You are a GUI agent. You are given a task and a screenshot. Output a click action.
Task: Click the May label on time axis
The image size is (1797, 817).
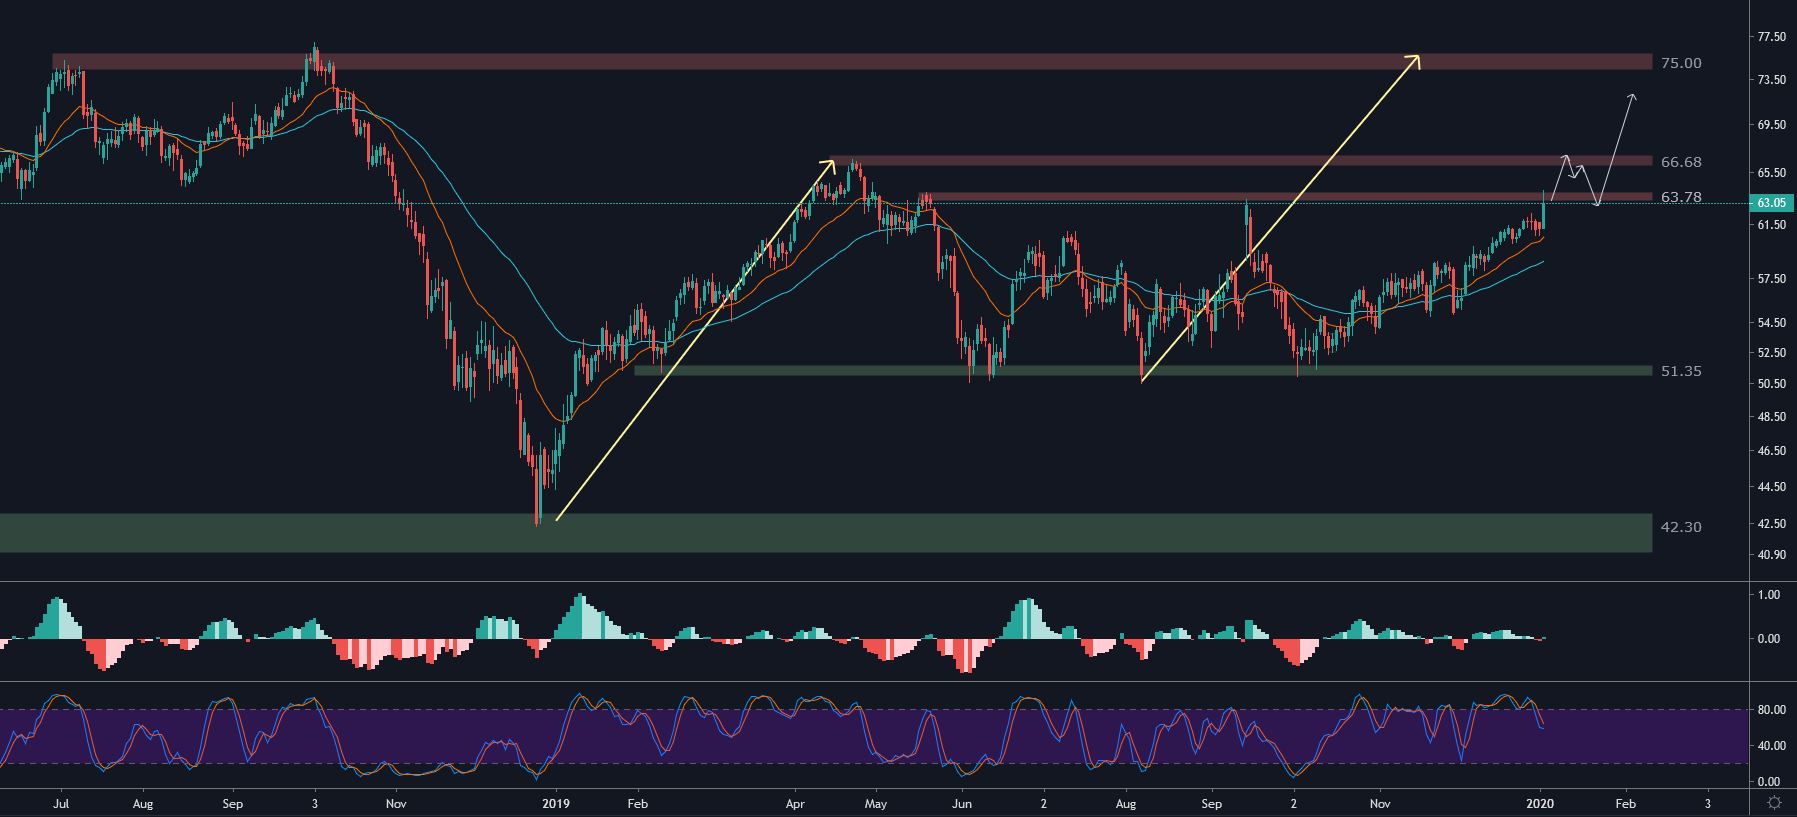click(x=876, y=803)
